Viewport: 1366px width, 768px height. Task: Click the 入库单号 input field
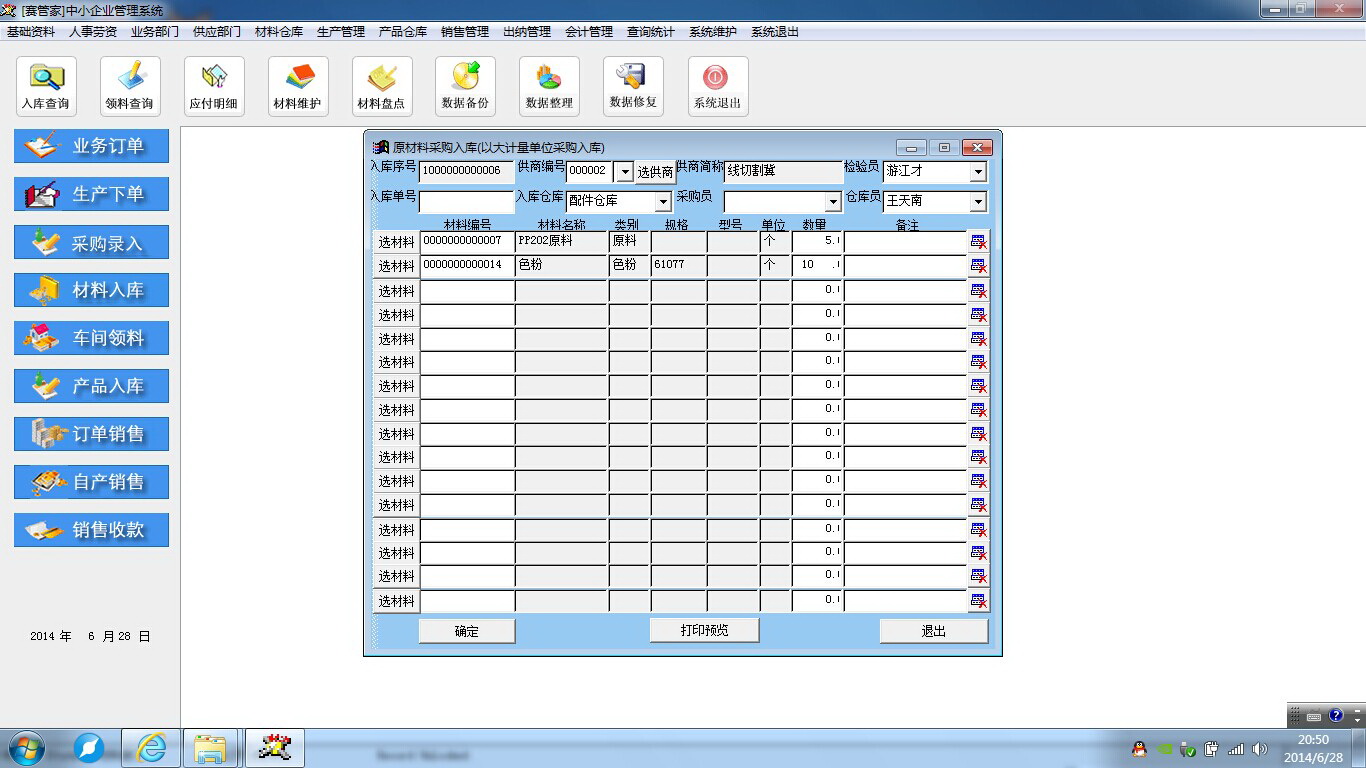coord(466,201)
